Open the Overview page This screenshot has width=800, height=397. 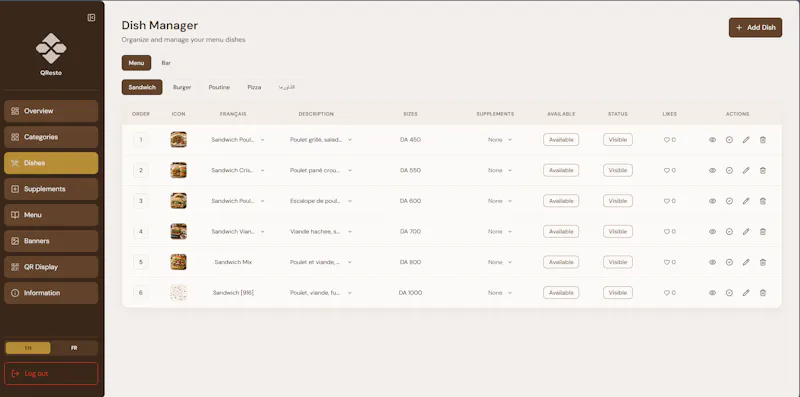tap(51, 111)
